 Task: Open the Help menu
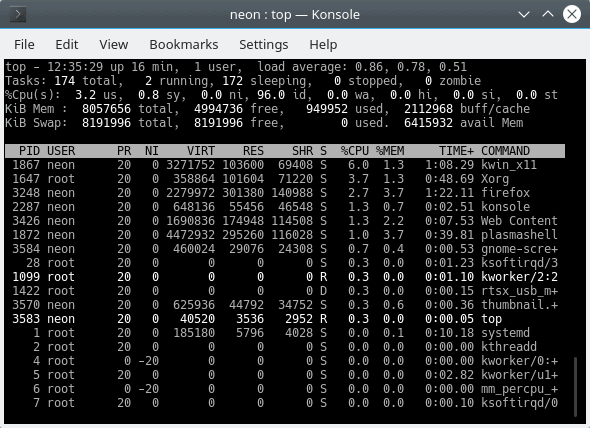pyautogui.click(x=323, y=45)
